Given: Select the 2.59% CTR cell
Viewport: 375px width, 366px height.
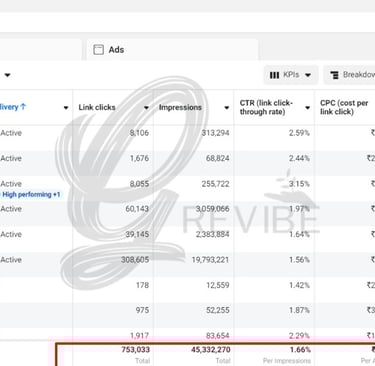Looking at the screenshot, I should point(299,133).
